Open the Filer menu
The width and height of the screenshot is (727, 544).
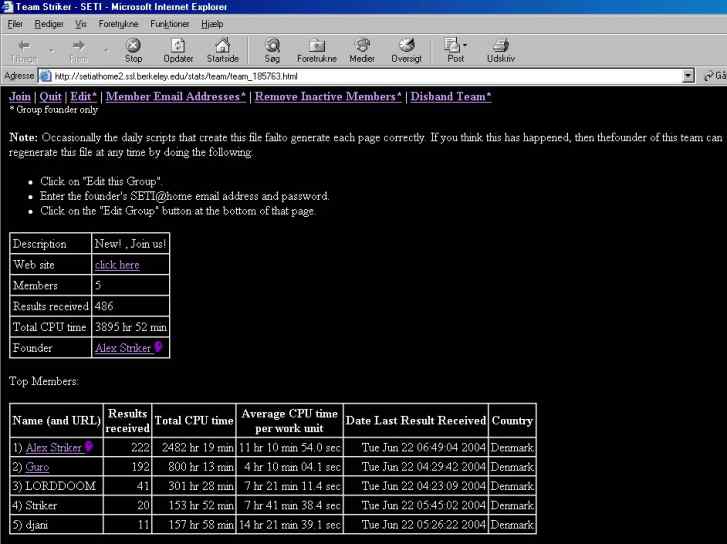tap(15, 24)
